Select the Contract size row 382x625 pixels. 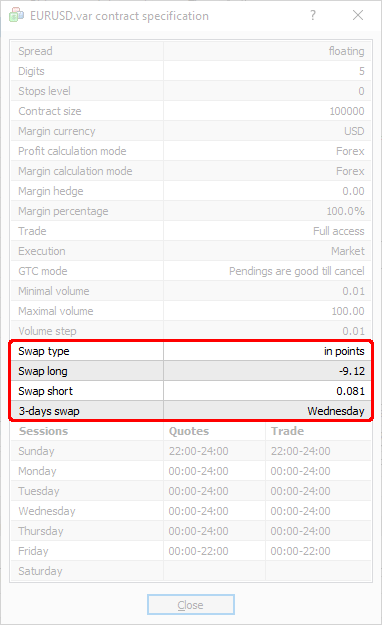(x=191, y=111)
